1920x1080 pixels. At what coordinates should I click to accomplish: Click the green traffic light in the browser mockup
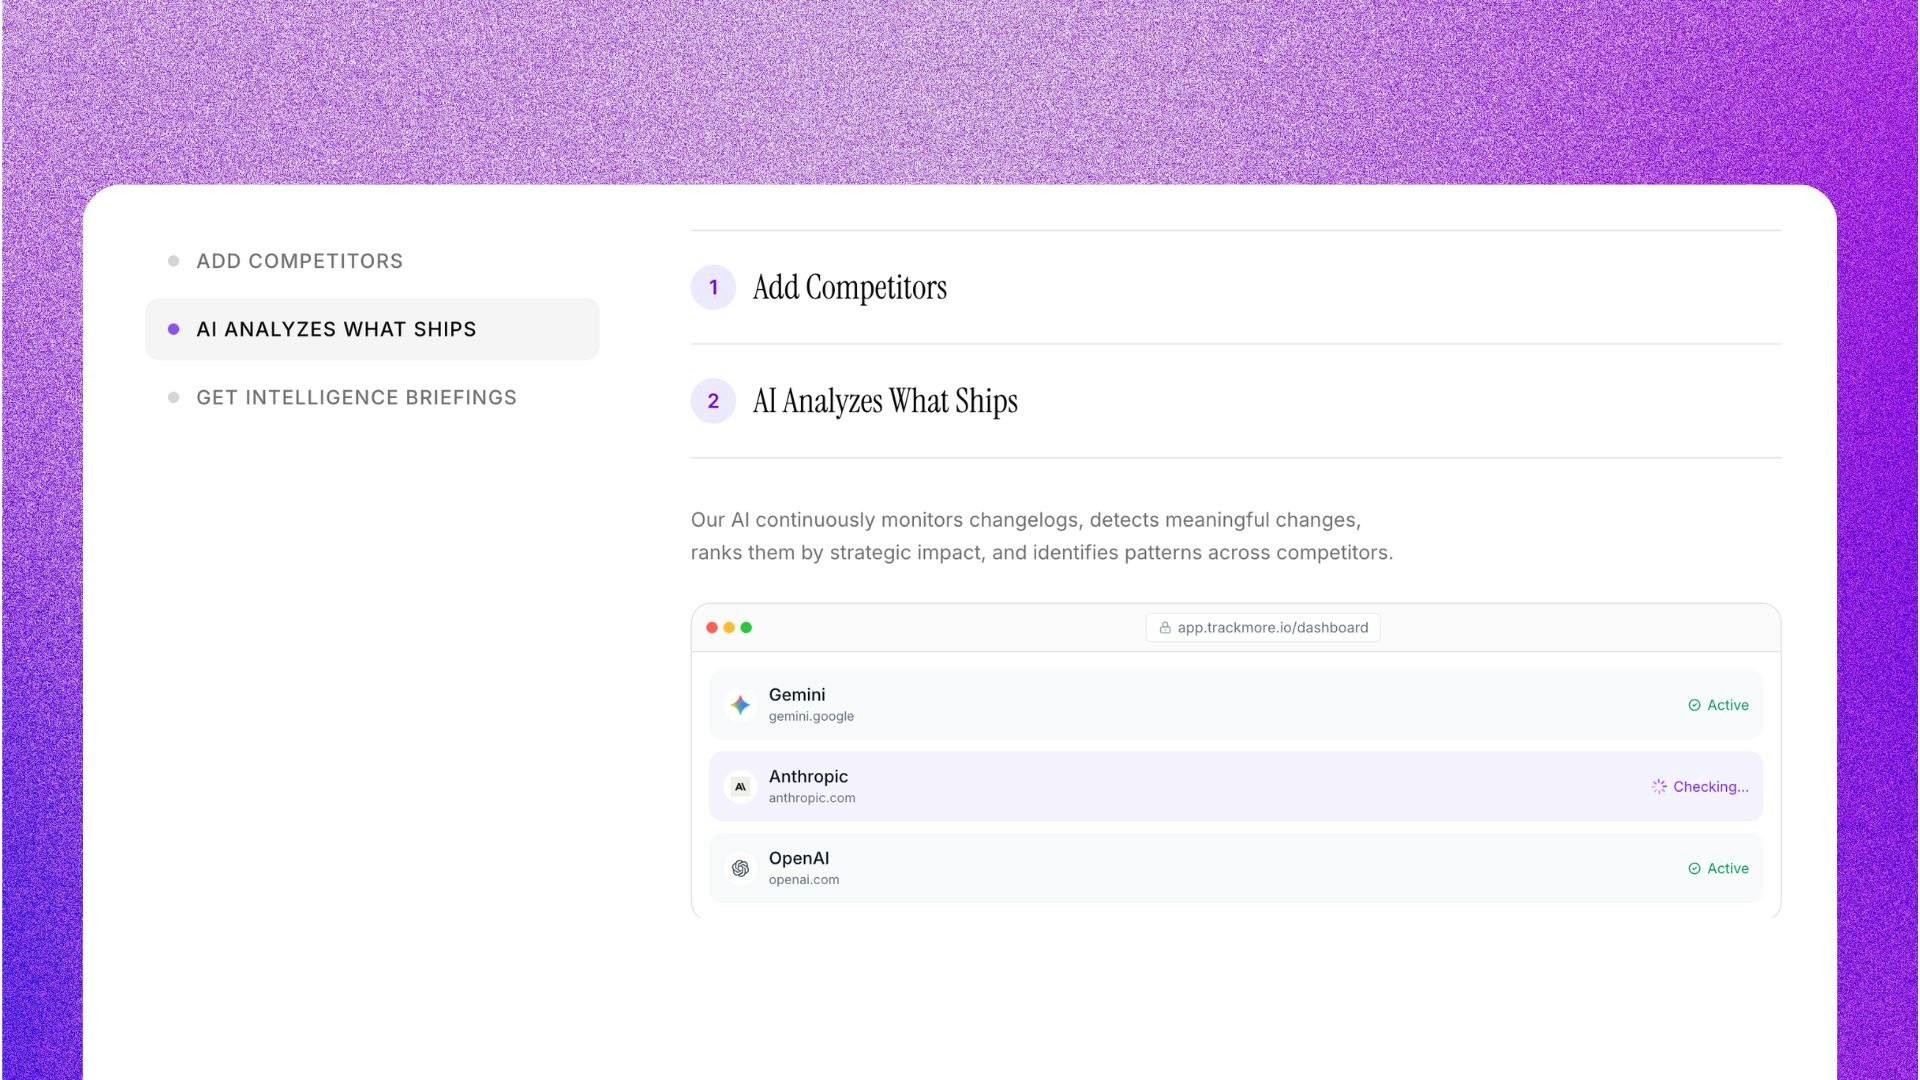pyautogui.click(x=746, y=628)
